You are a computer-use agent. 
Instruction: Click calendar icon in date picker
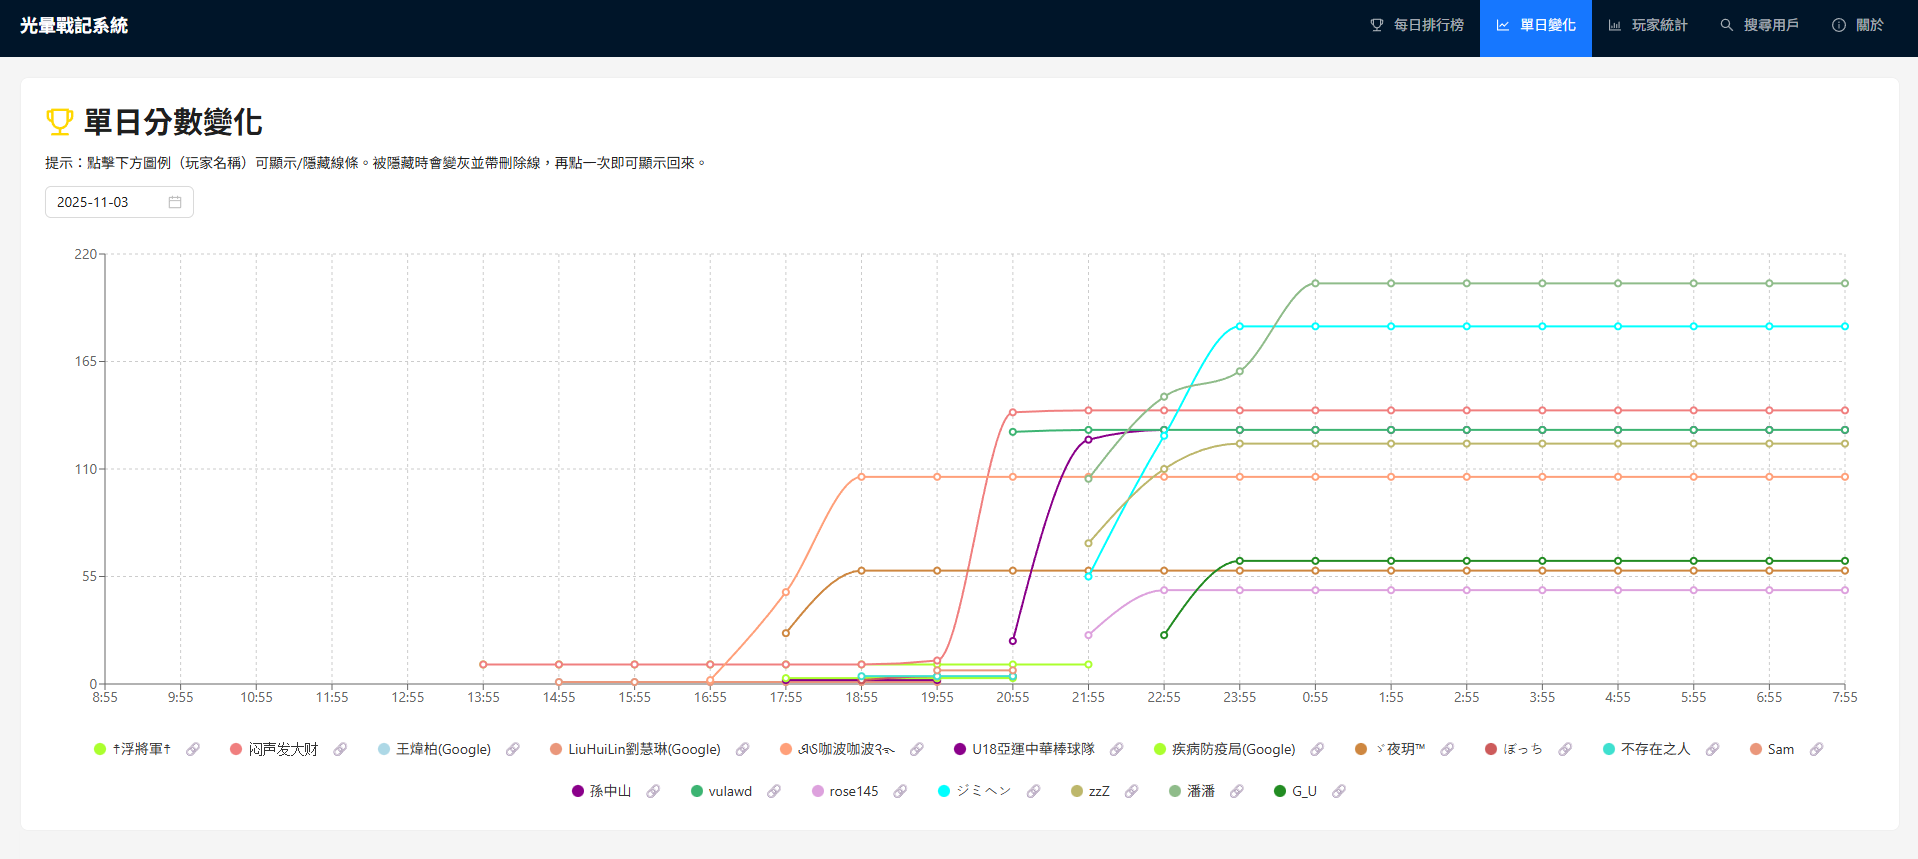tap(175, 202)
